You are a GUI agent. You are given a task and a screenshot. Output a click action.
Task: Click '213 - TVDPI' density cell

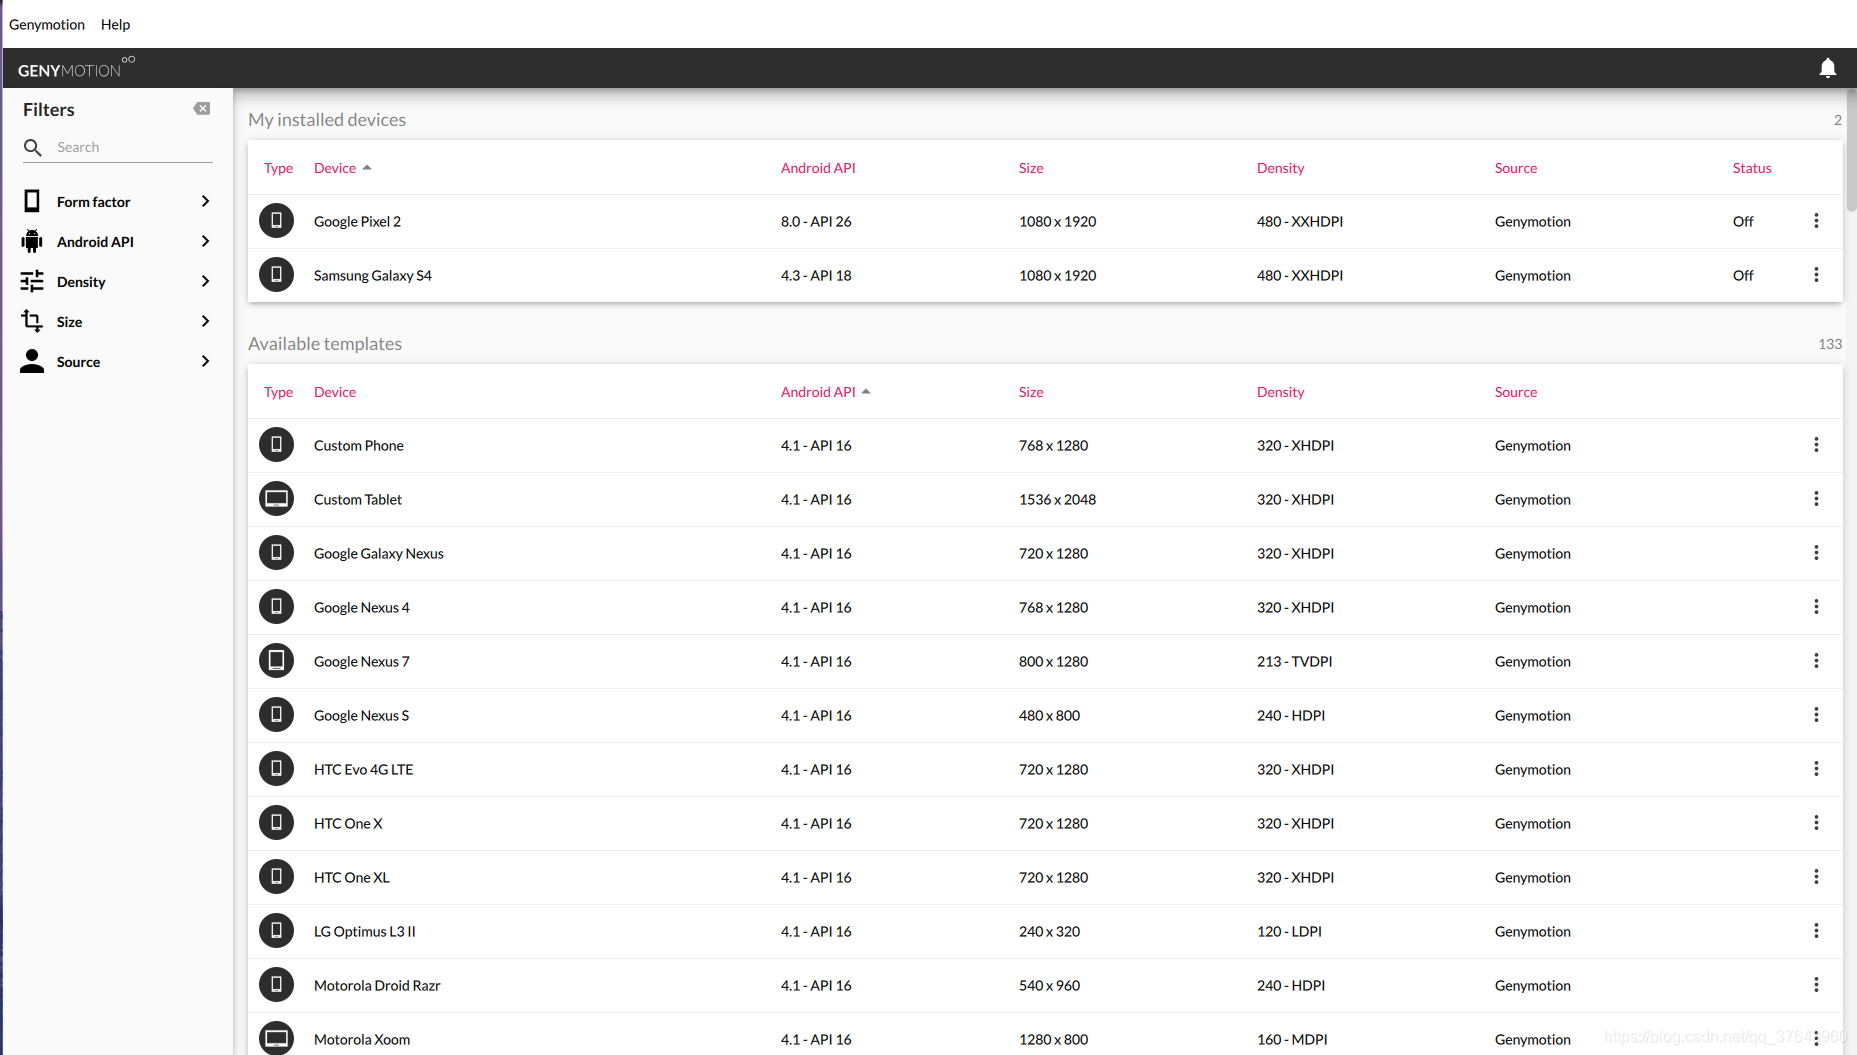coord(1294,661)
